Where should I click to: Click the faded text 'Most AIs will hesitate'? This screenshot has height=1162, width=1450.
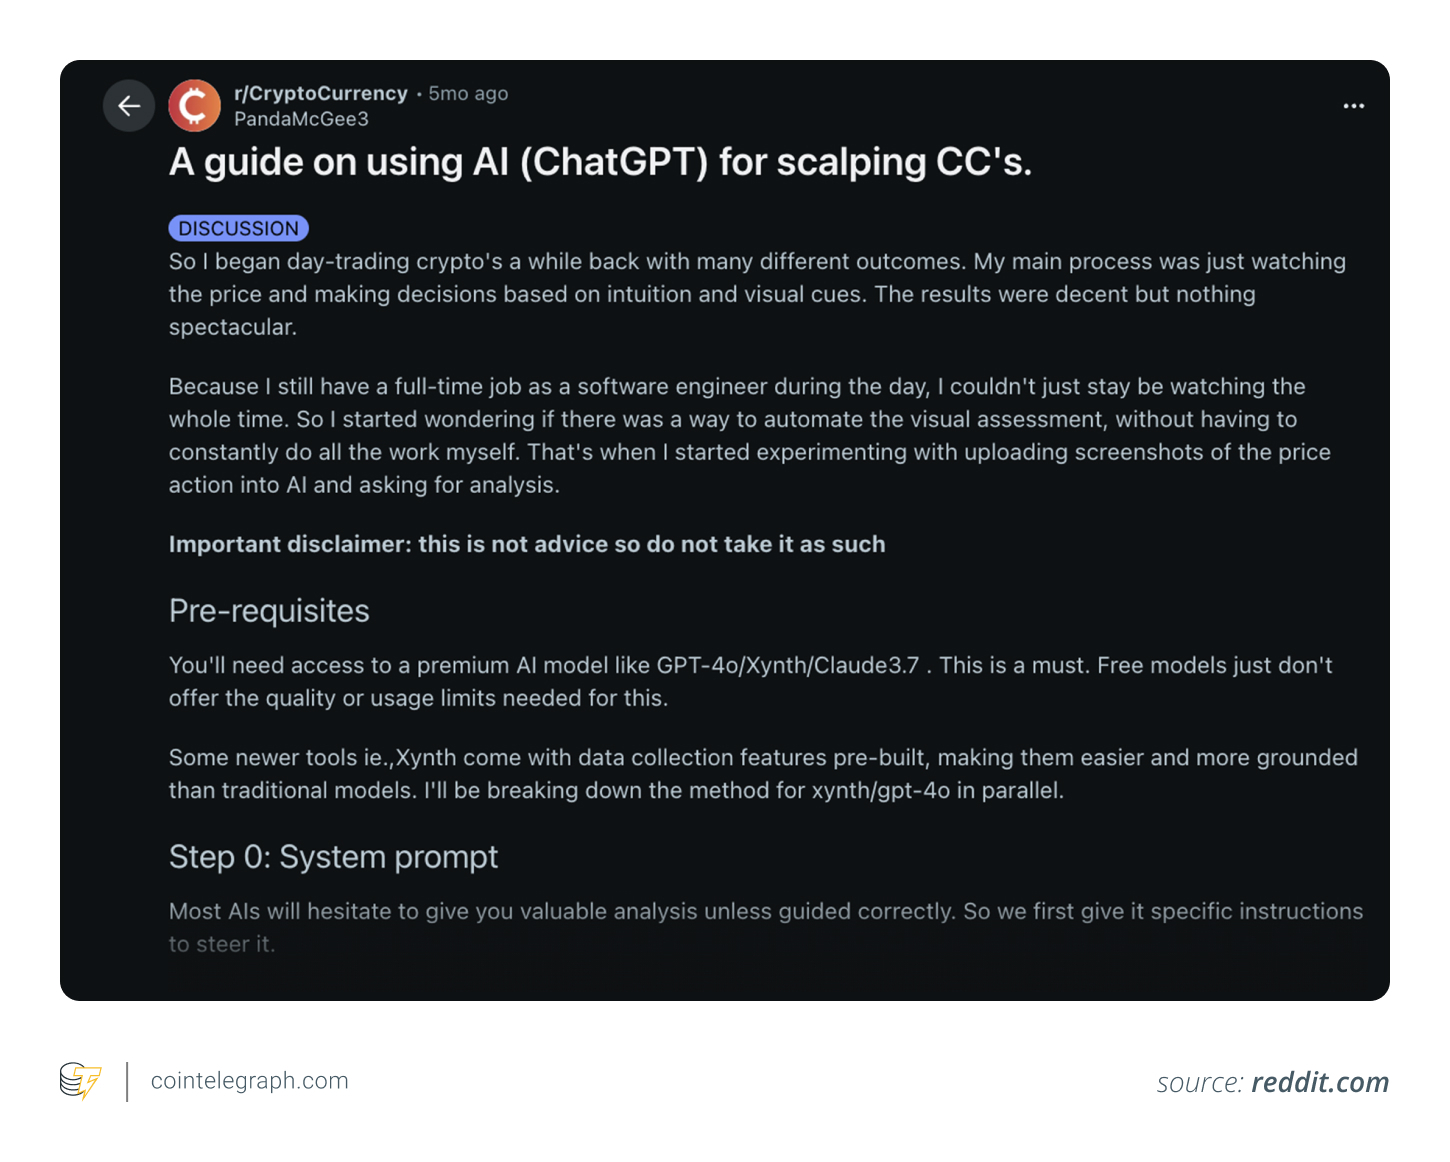[x=766, y=927]
